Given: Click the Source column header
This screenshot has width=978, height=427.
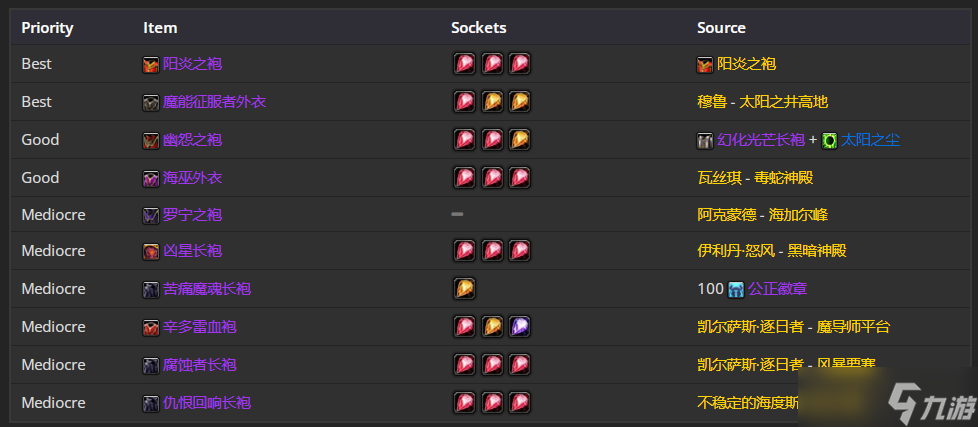Looking at the screenshot, I should (722, 28).
